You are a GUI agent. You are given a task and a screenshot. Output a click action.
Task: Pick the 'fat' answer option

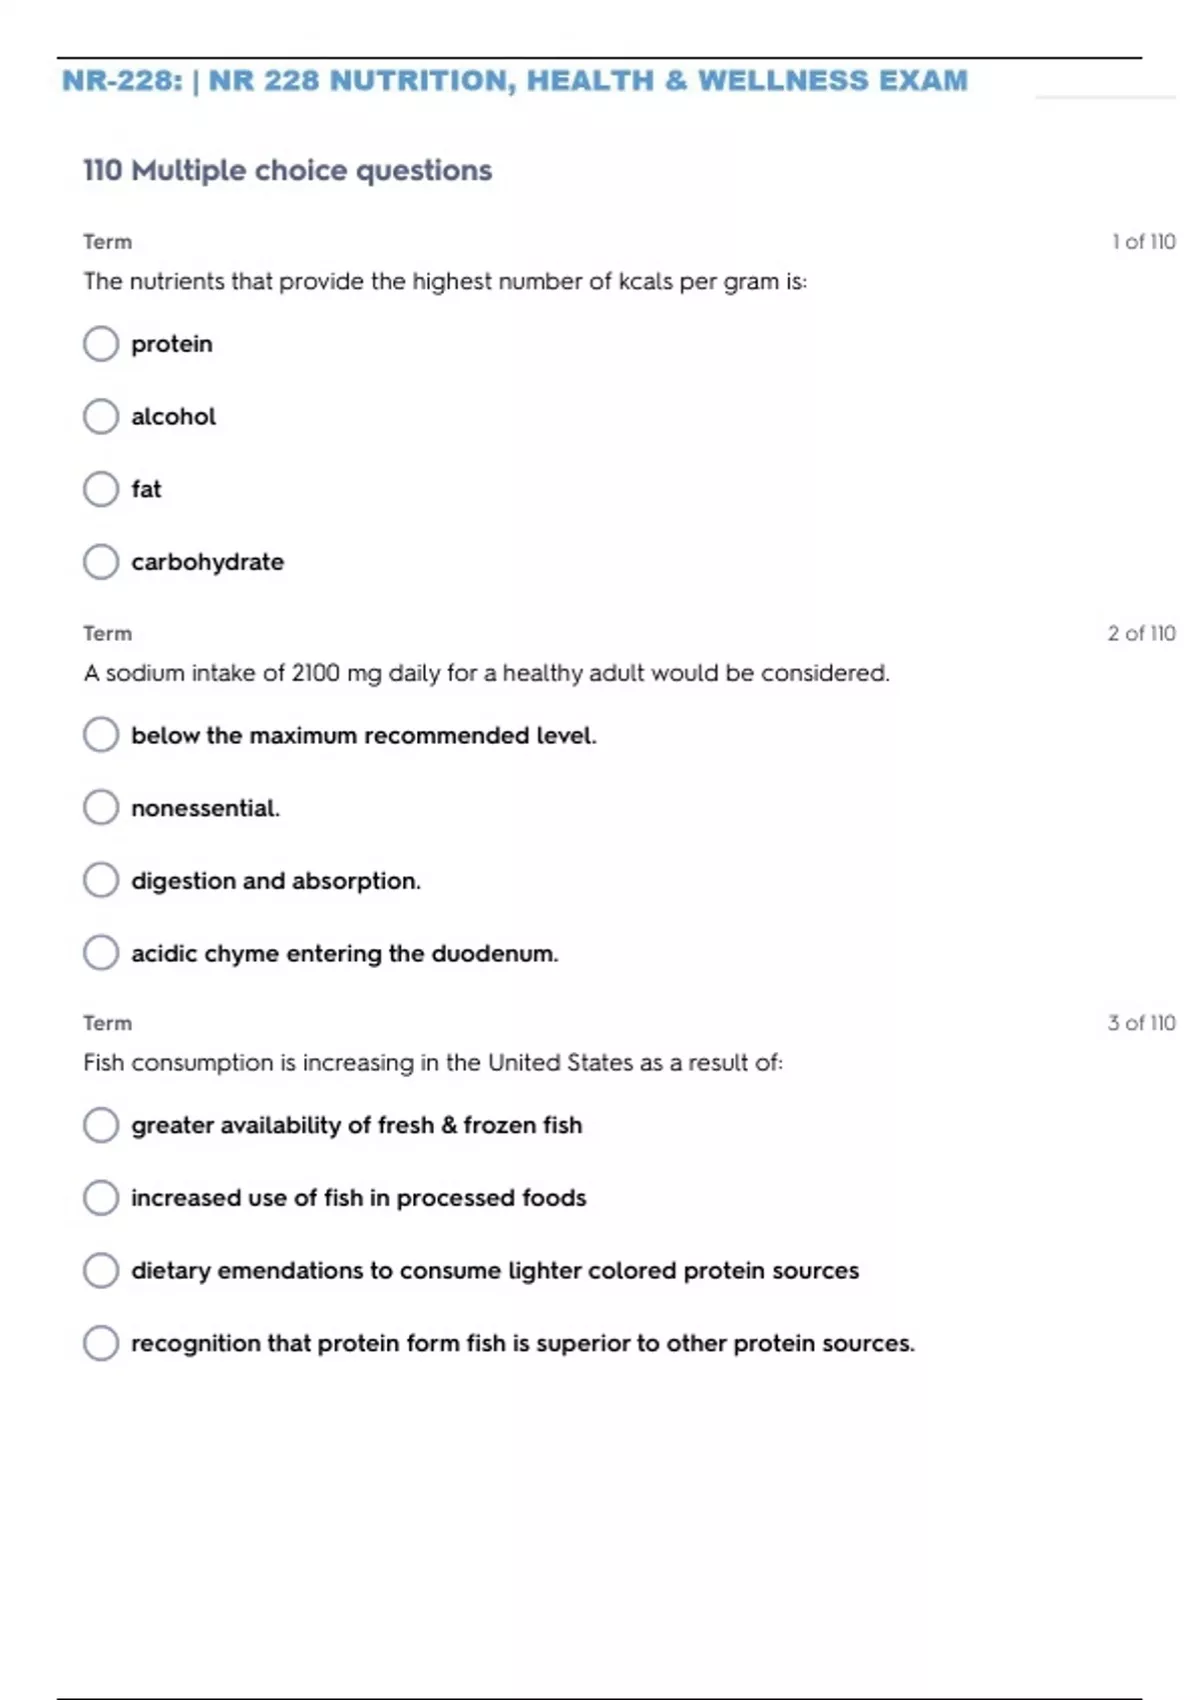click(x=101, y=489)
